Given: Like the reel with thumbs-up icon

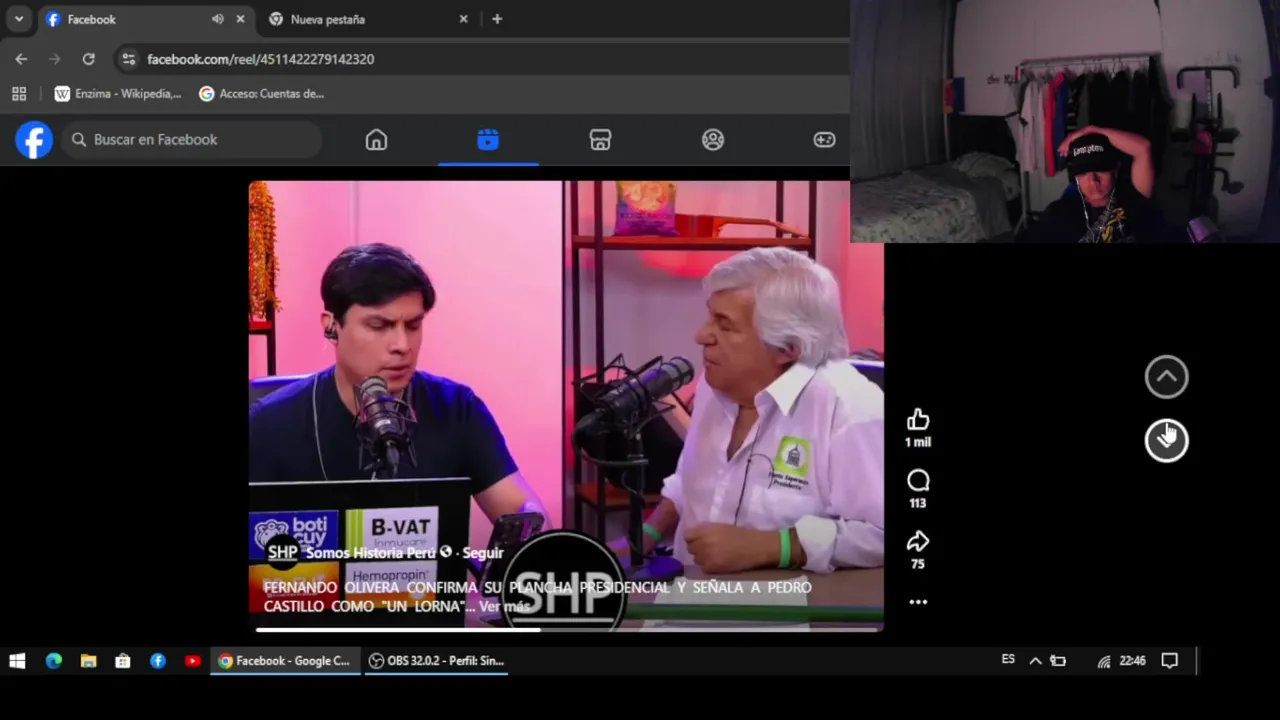Looking at the screenshot, I should 918,420.
